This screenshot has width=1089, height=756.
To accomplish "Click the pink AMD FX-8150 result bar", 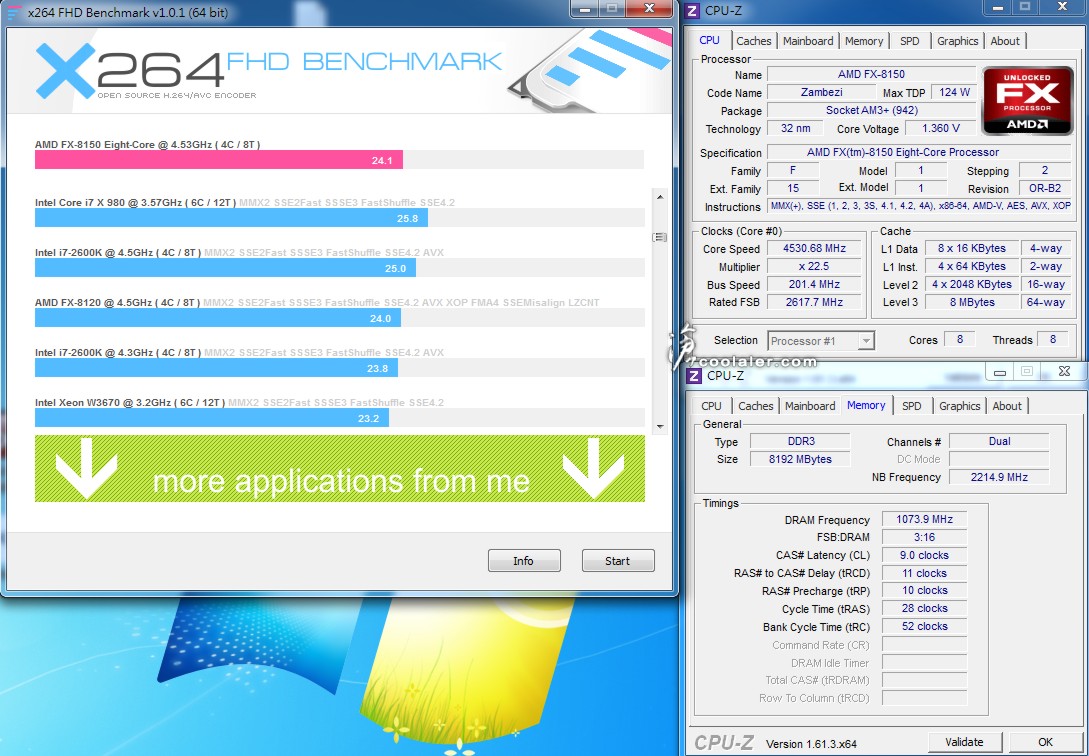I will [219, 160].
